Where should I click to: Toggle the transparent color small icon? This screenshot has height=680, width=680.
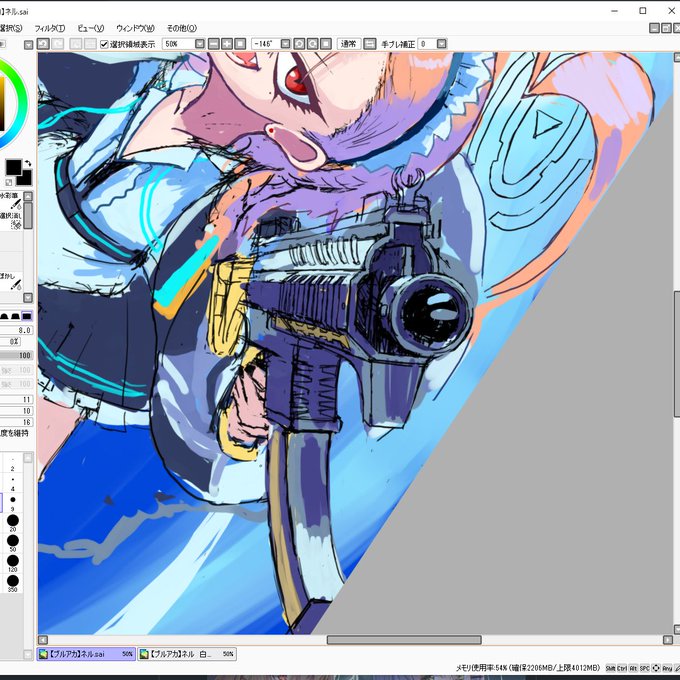pos(9,182)
